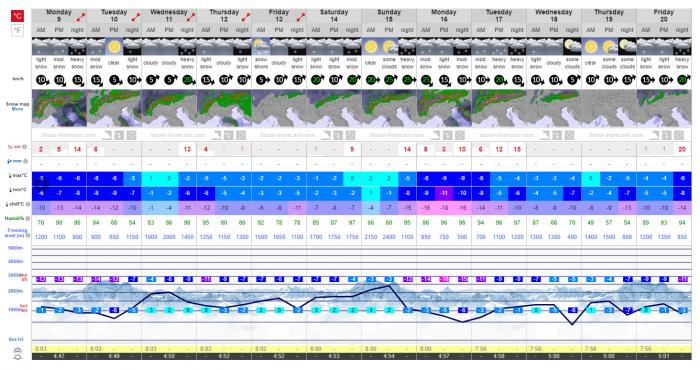This screenshot has width=700, height=370.
Task: Click the sunrise icon beside 8:03
Action: 17,350
